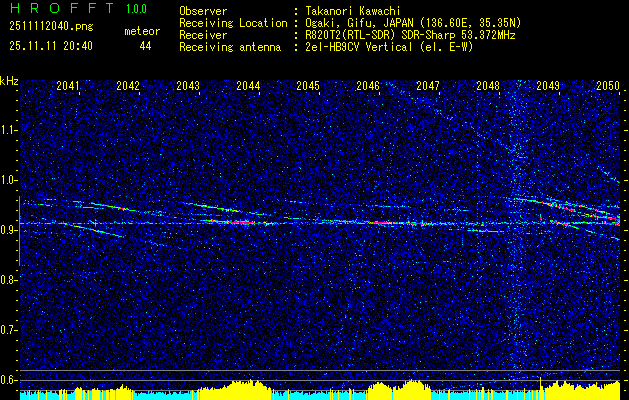
Task: Click the Receiver label
Action: coord(203,35)
